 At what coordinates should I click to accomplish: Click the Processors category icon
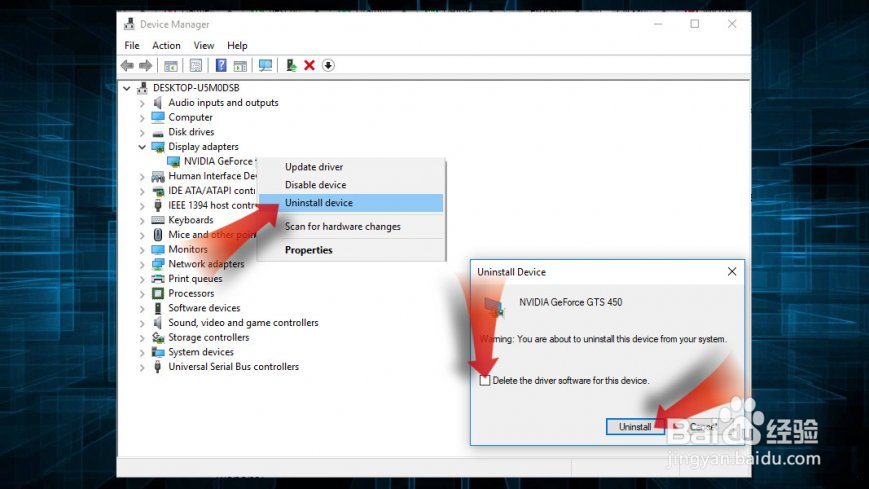(x=158, y=293)
